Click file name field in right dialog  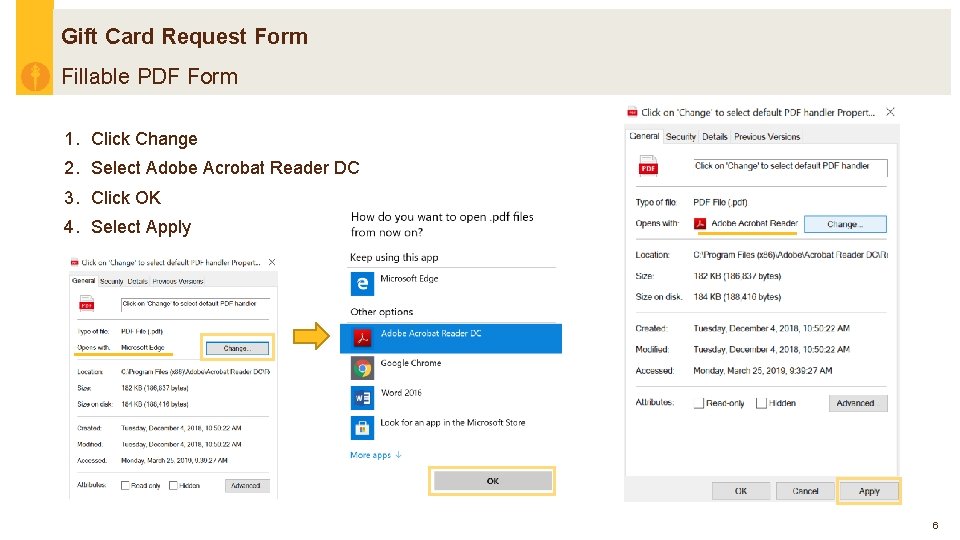click(790, 167)
